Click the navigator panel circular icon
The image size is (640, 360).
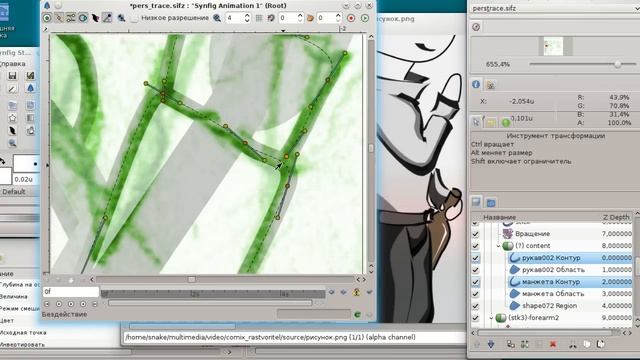476,27
